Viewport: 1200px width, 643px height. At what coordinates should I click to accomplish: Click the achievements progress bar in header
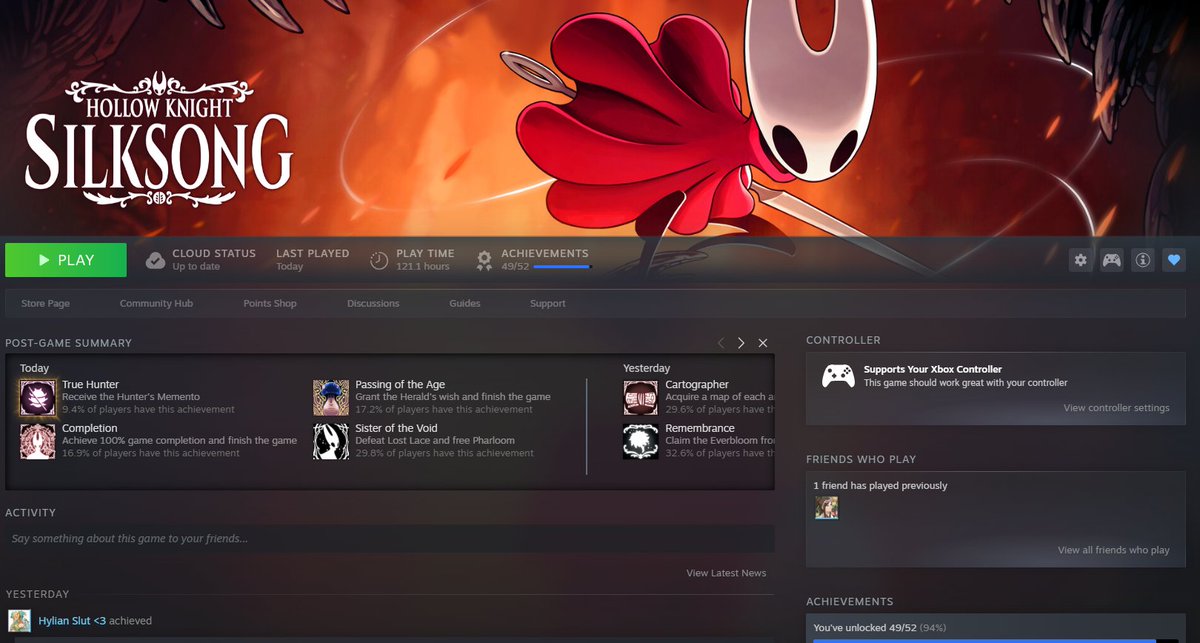562,267
